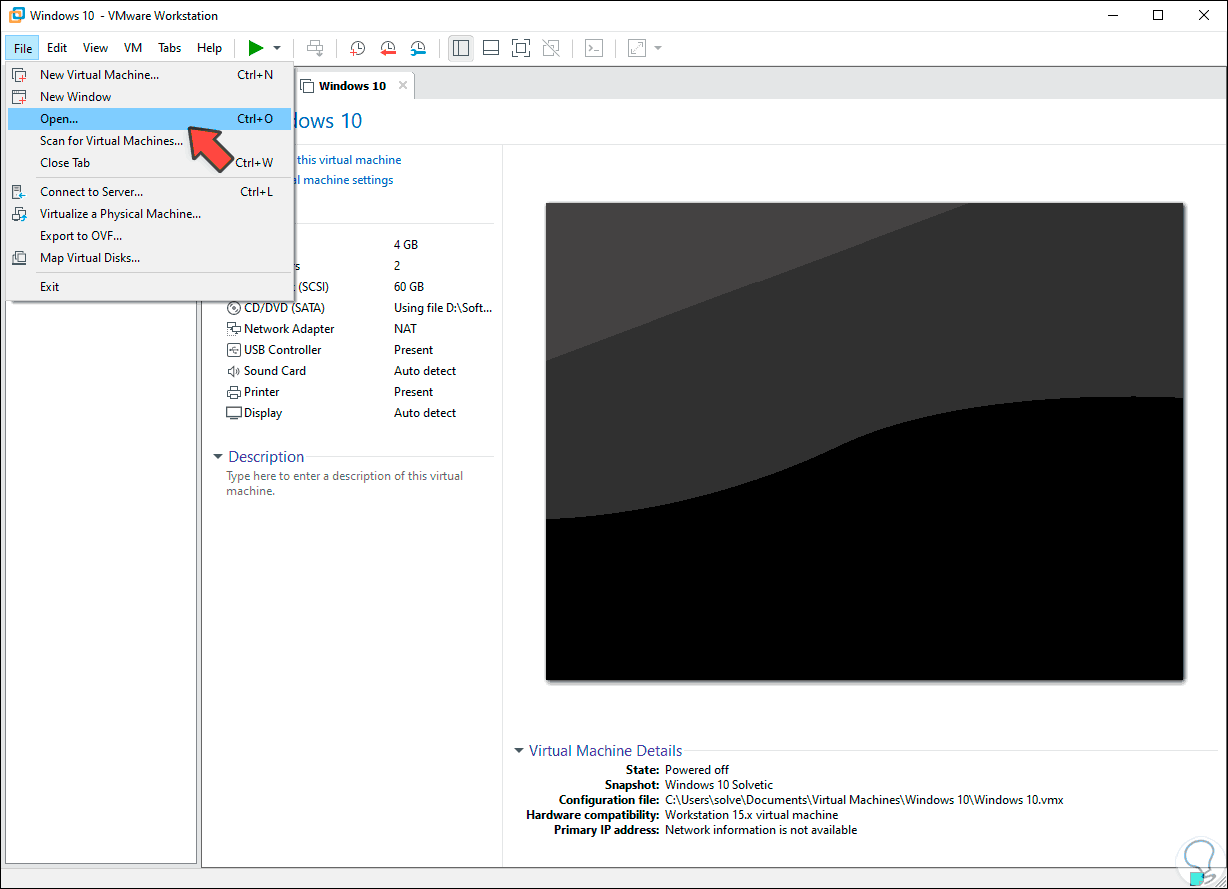Select Connect to Server... menu entry
The width and height of the screenshot is (1228, 889).
point(149,192)
